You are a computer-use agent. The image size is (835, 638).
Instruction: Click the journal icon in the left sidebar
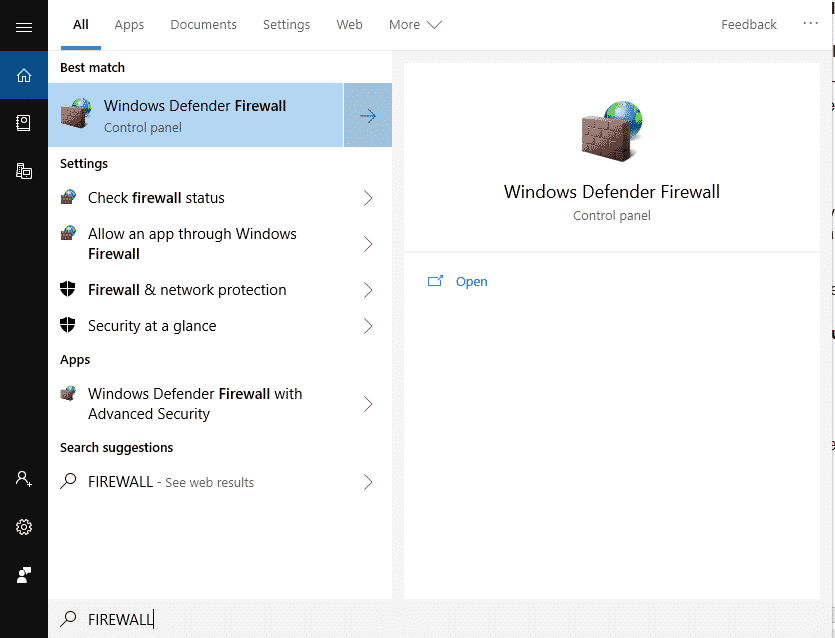click(x=23, y=122)
